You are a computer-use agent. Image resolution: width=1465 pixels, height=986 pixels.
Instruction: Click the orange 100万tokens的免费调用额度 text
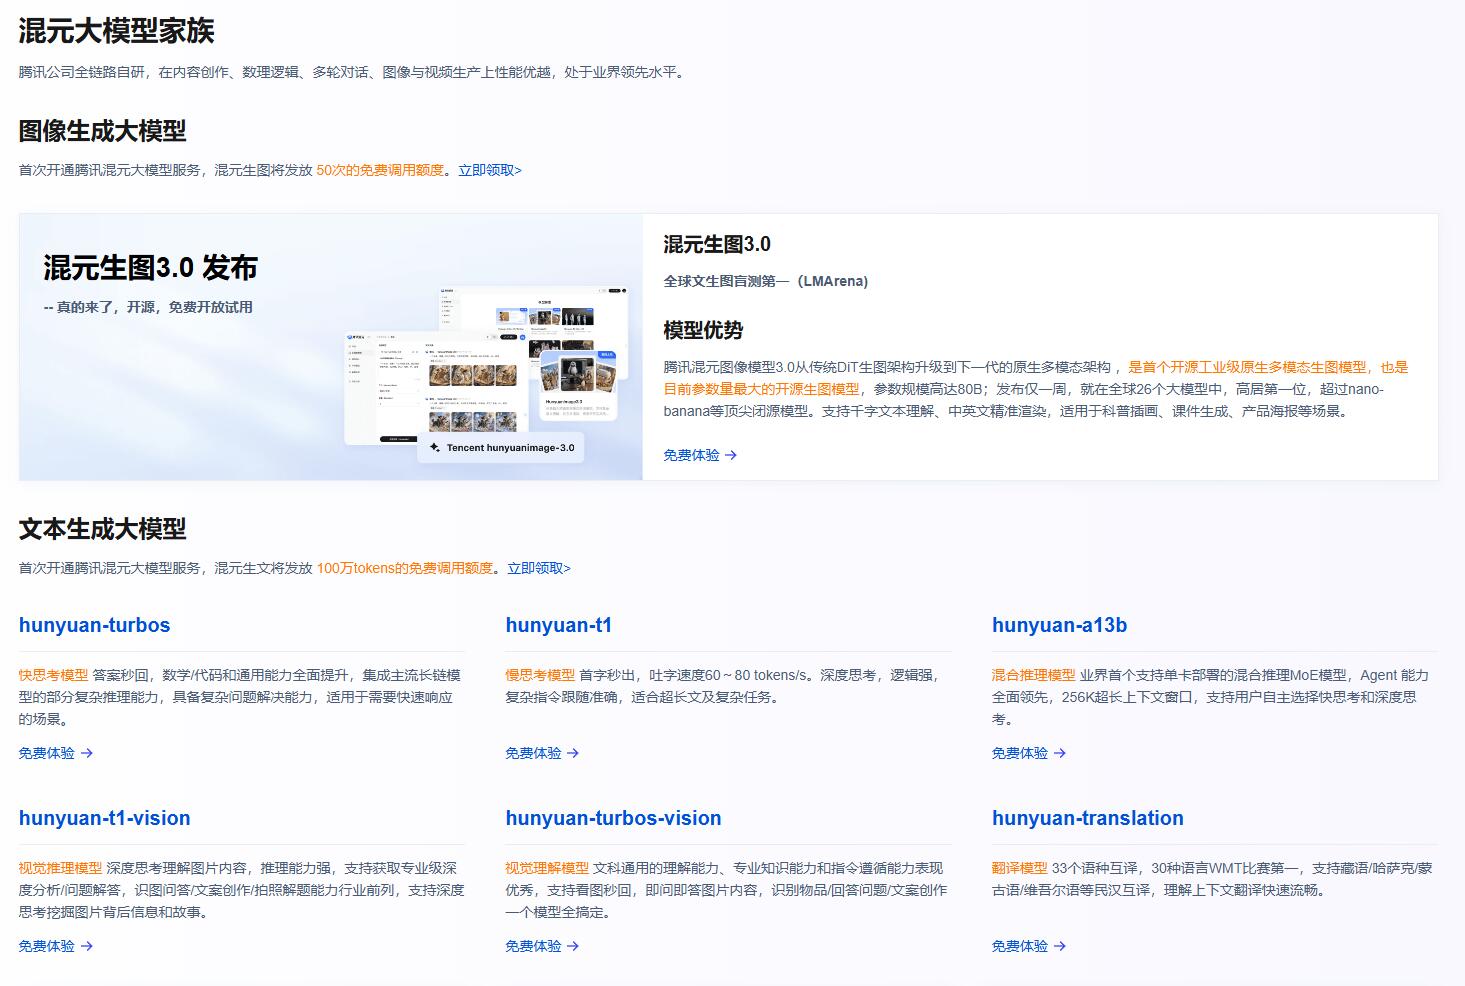404,568
